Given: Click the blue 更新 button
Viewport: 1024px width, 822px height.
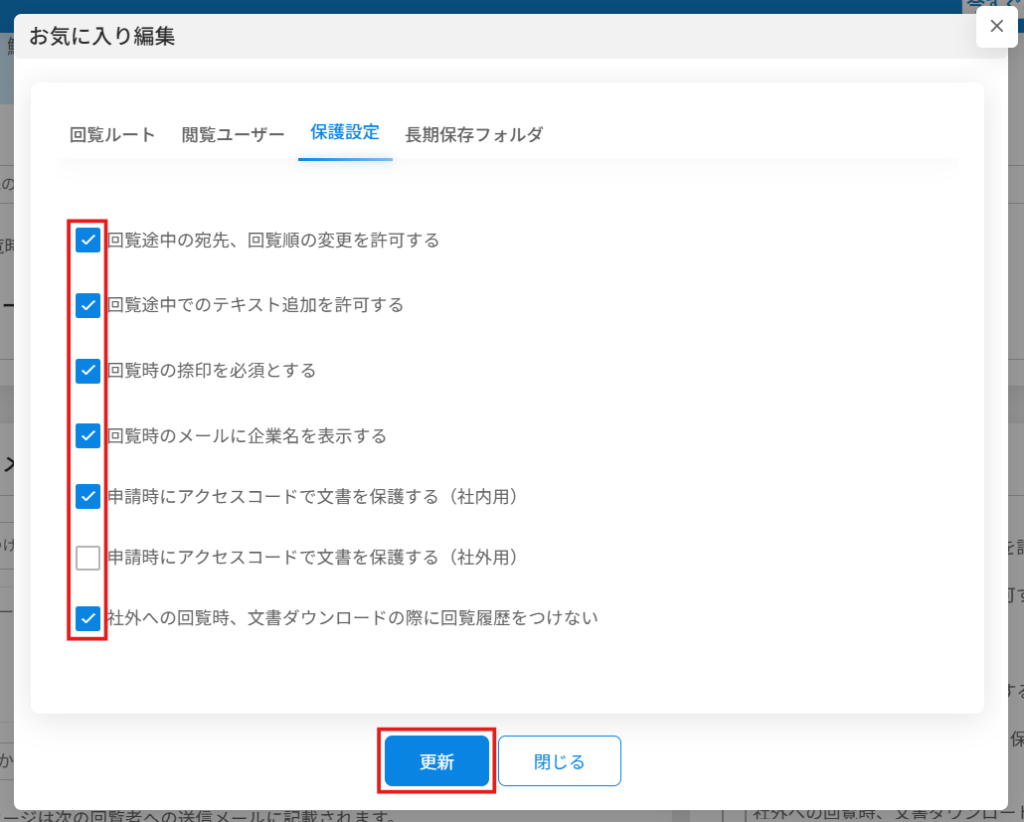Looking at the screenshot, I should (x=437, y=762).
